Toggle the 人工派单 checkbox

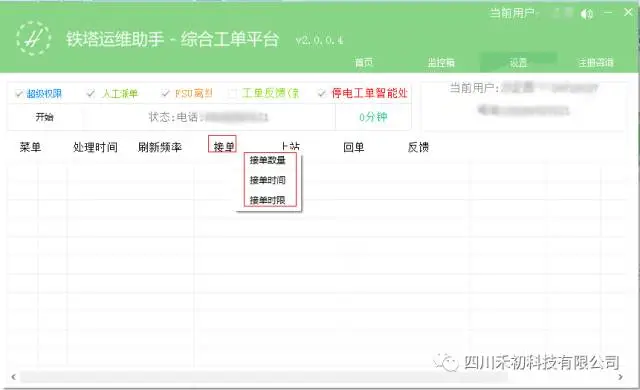coord(91,94)
